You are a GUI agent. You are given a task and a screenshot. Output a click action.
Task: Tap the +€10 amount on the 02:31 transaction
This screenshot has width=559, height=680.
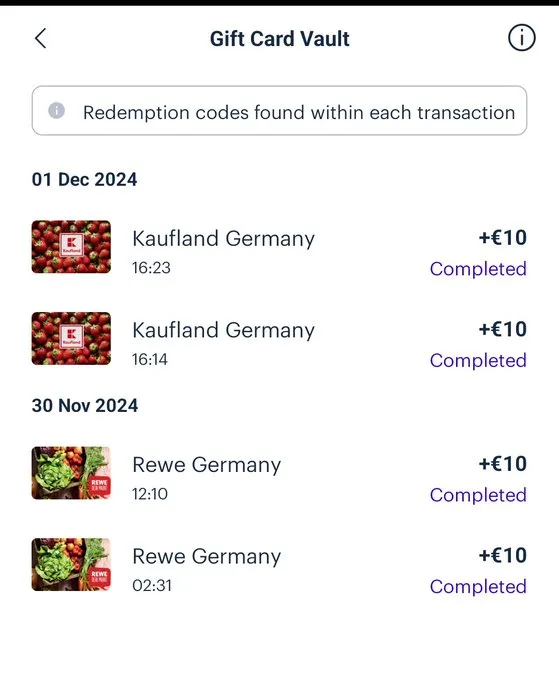coord(503,555)
